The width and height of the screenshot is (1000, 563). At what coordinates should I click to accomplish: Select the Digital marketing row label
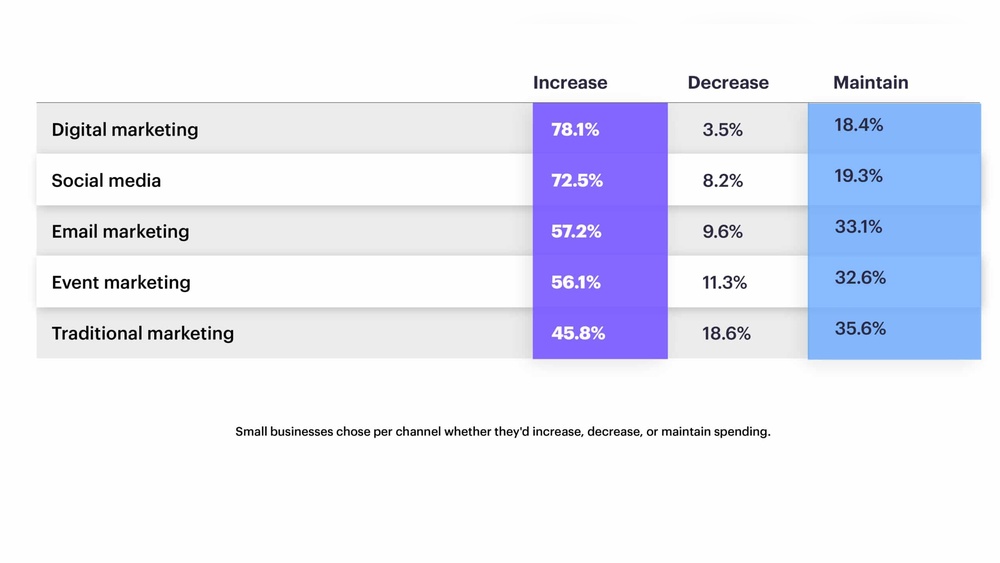[x=125, y=130]
